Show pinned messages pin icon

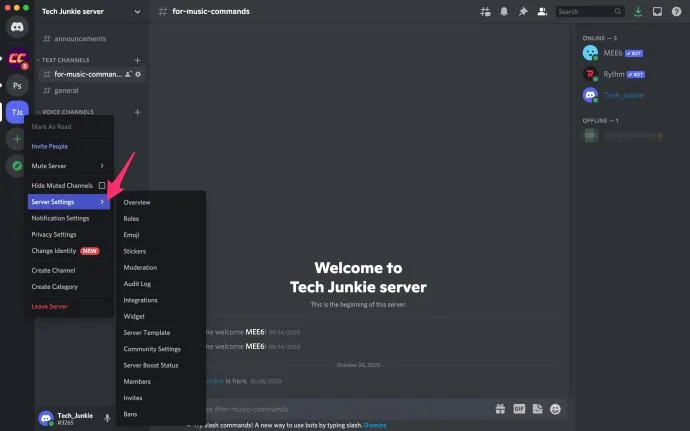tap(523, 12)
